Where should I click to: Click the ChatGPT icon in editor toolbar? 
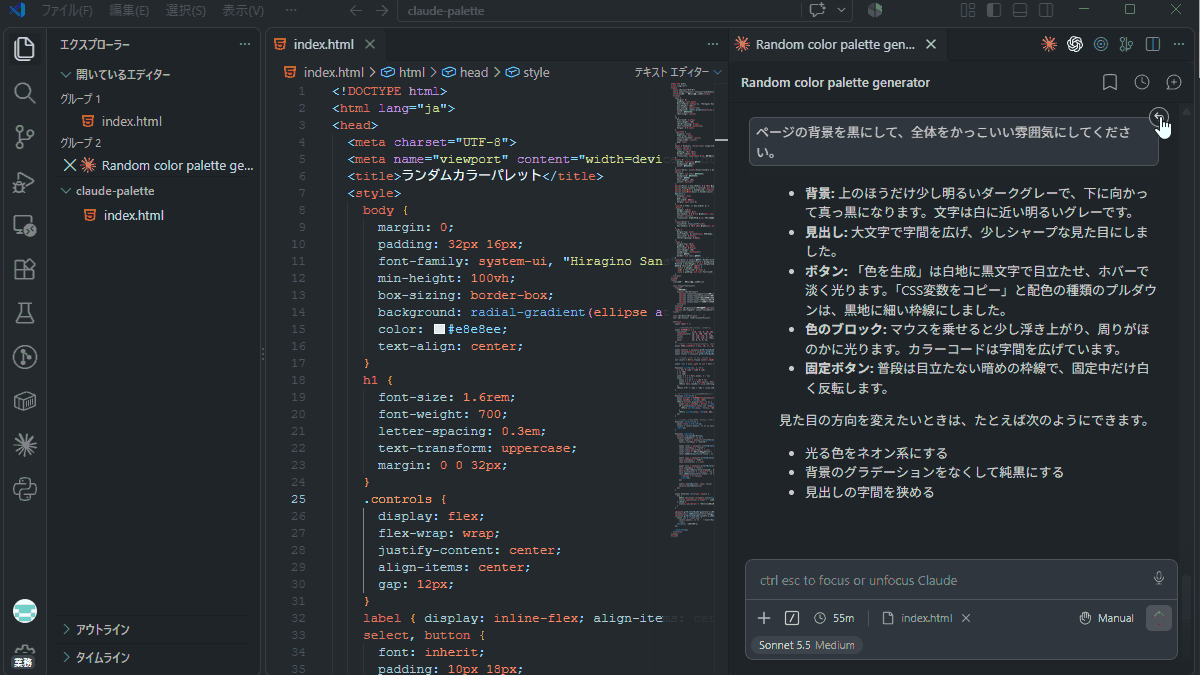coord(1075,44)
